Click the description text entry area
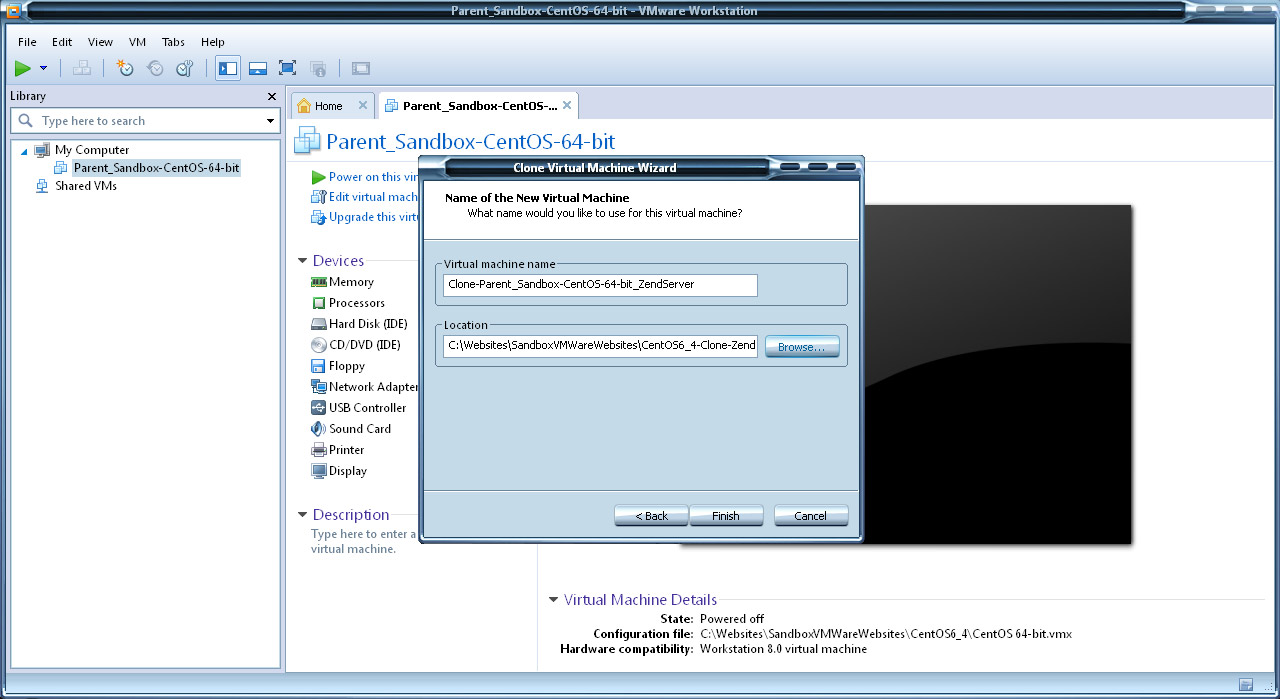Screen dimensions: 1280x699 click(x=364, y=541)
